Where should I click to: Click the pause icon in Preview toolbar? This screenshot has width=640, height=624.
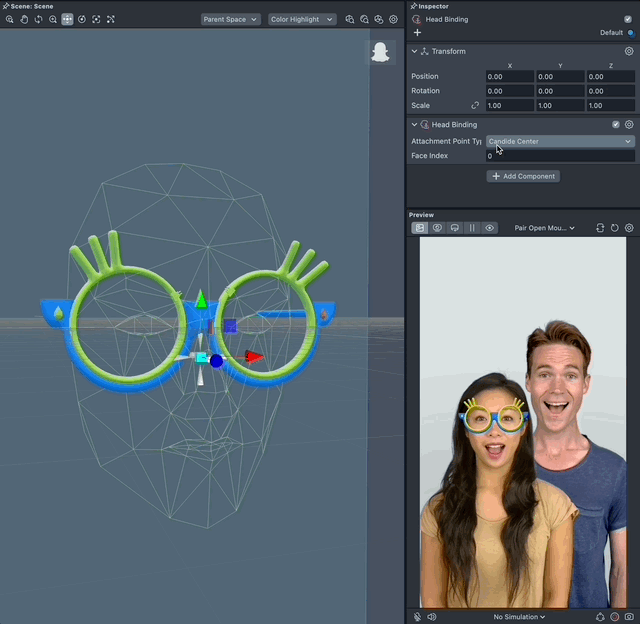(472, 228)
